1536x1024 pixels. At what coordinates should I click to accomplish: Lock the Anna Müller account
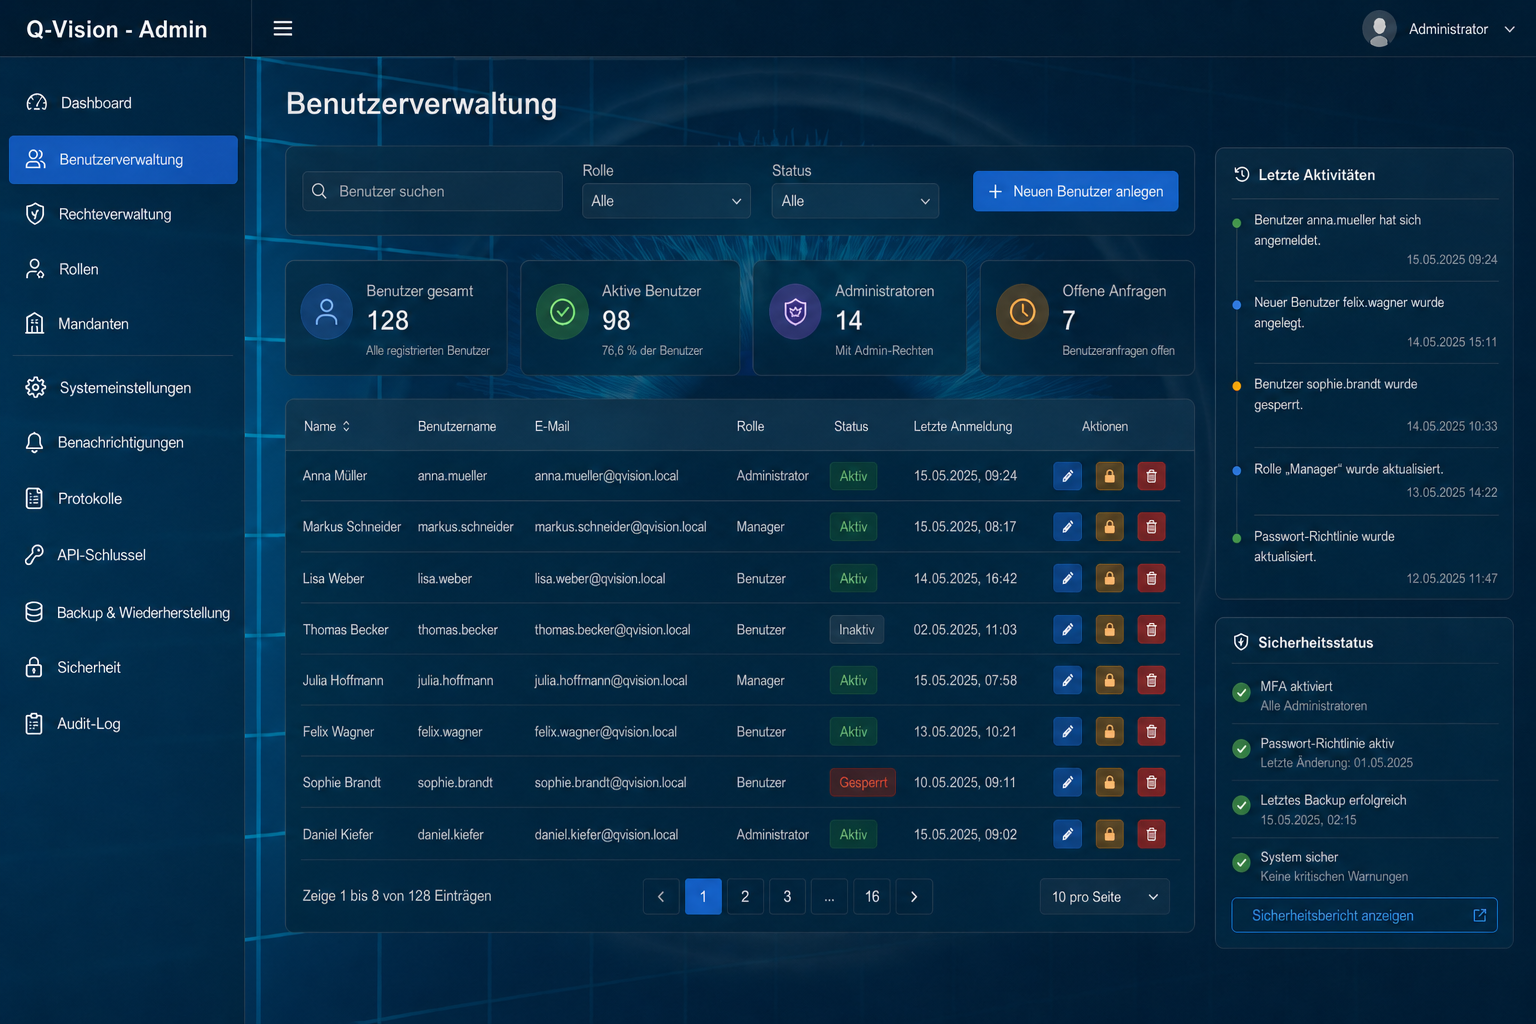tap(1109, 476)
